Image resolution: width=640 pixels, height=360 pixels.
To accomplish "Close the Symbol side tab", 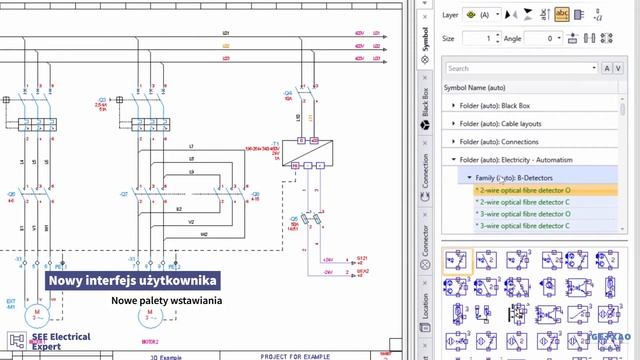I will tap(425, 17).
